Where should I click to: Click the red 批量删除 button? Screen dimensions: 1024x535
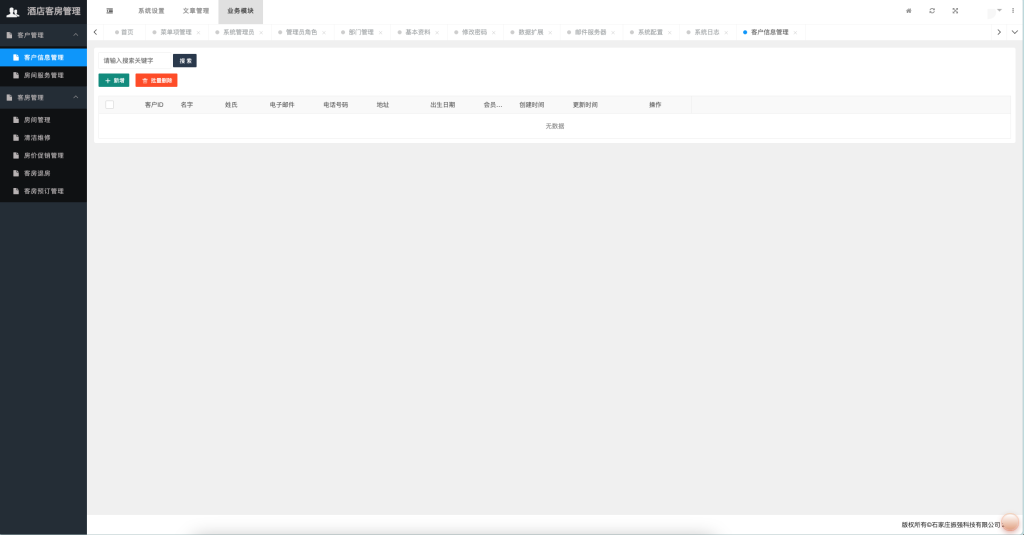click(156, 80)
